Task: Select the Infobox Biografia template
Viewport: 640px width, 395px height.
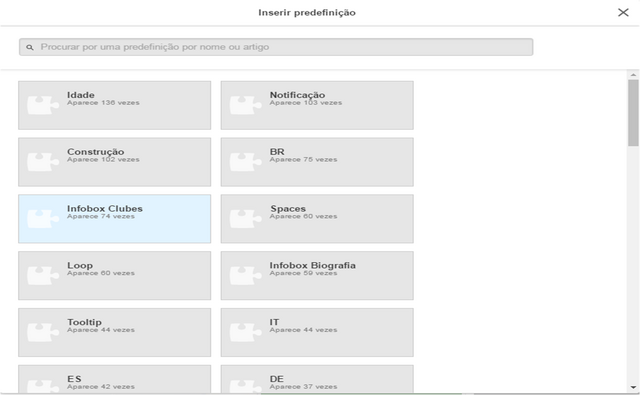Action: click(317, 275)
